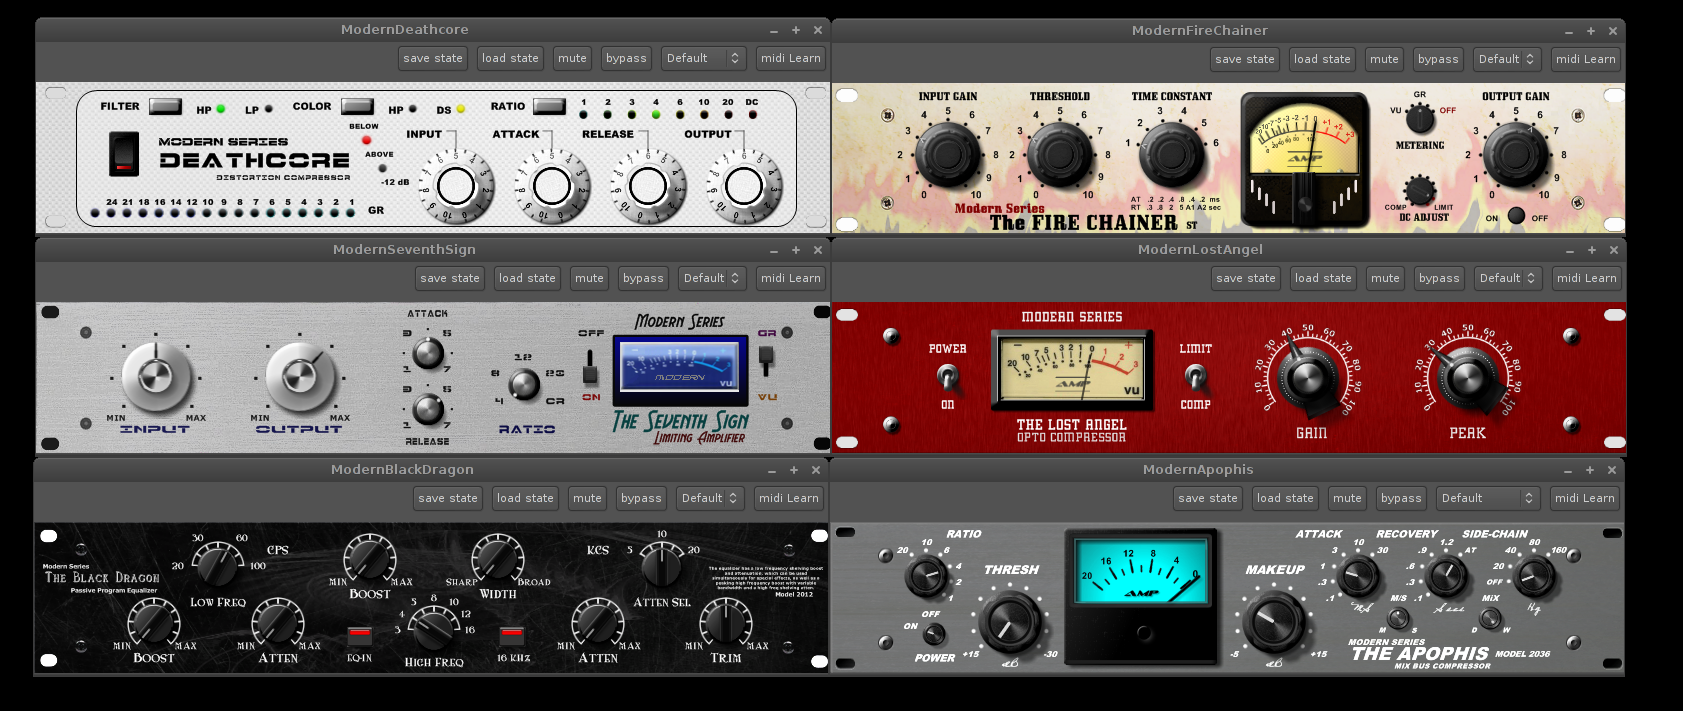Screen dimensions: 1683x711
Task: Open the Default preset dropdown in ModernFireChainer
Action: pyautogui.click(x=1507, y=59)
